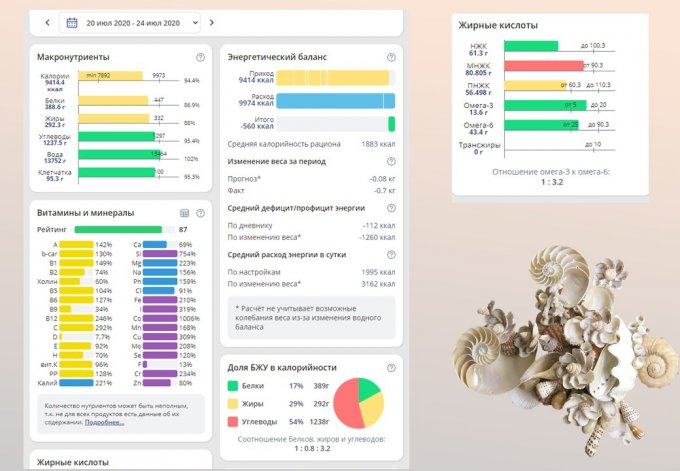The height and width of the screenshot is (471, 680).
Task: Open help icon beside Средний расход энергии в сутки
Action: point(390,255)
